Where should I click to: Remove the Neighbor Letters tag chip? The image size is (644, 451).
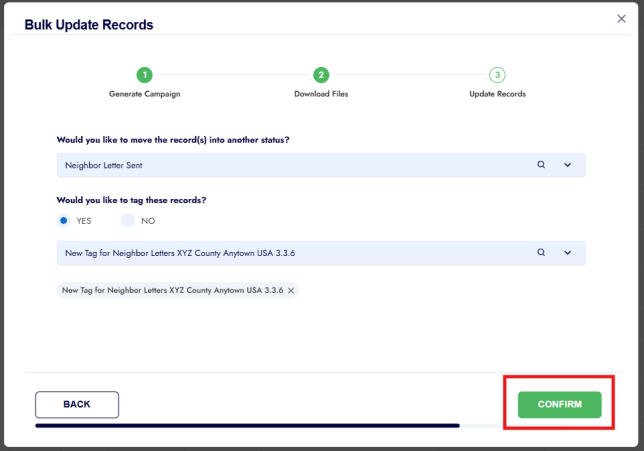[x=291, y=290]
